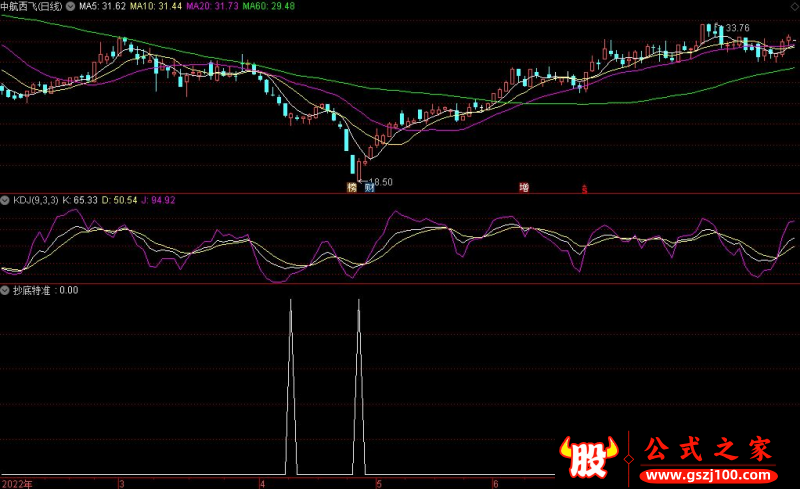The width and height of the screenshot is (800, 489).
Task: Click the KDJ(9,3,3) indicator name
Action: (36, 200)
